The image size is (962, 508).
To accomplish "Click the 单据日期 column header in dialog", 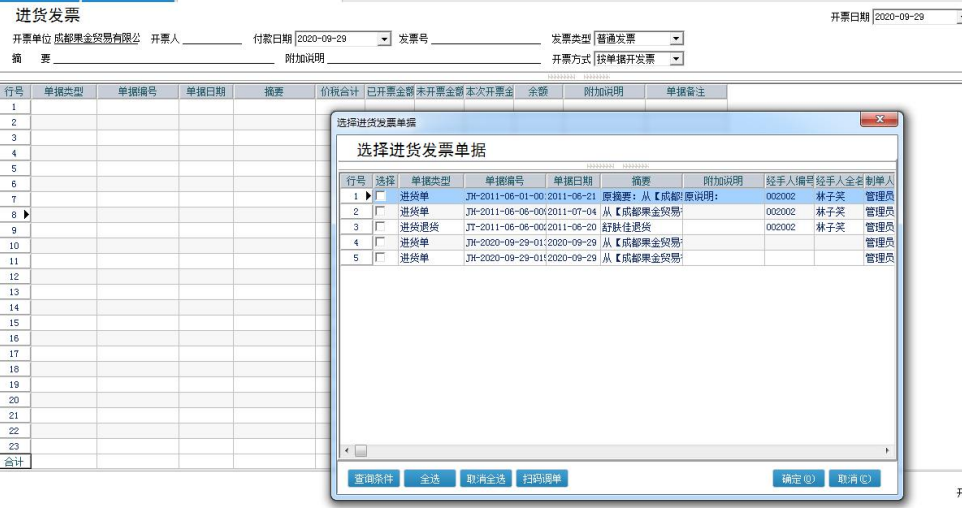I will (573, 181).
